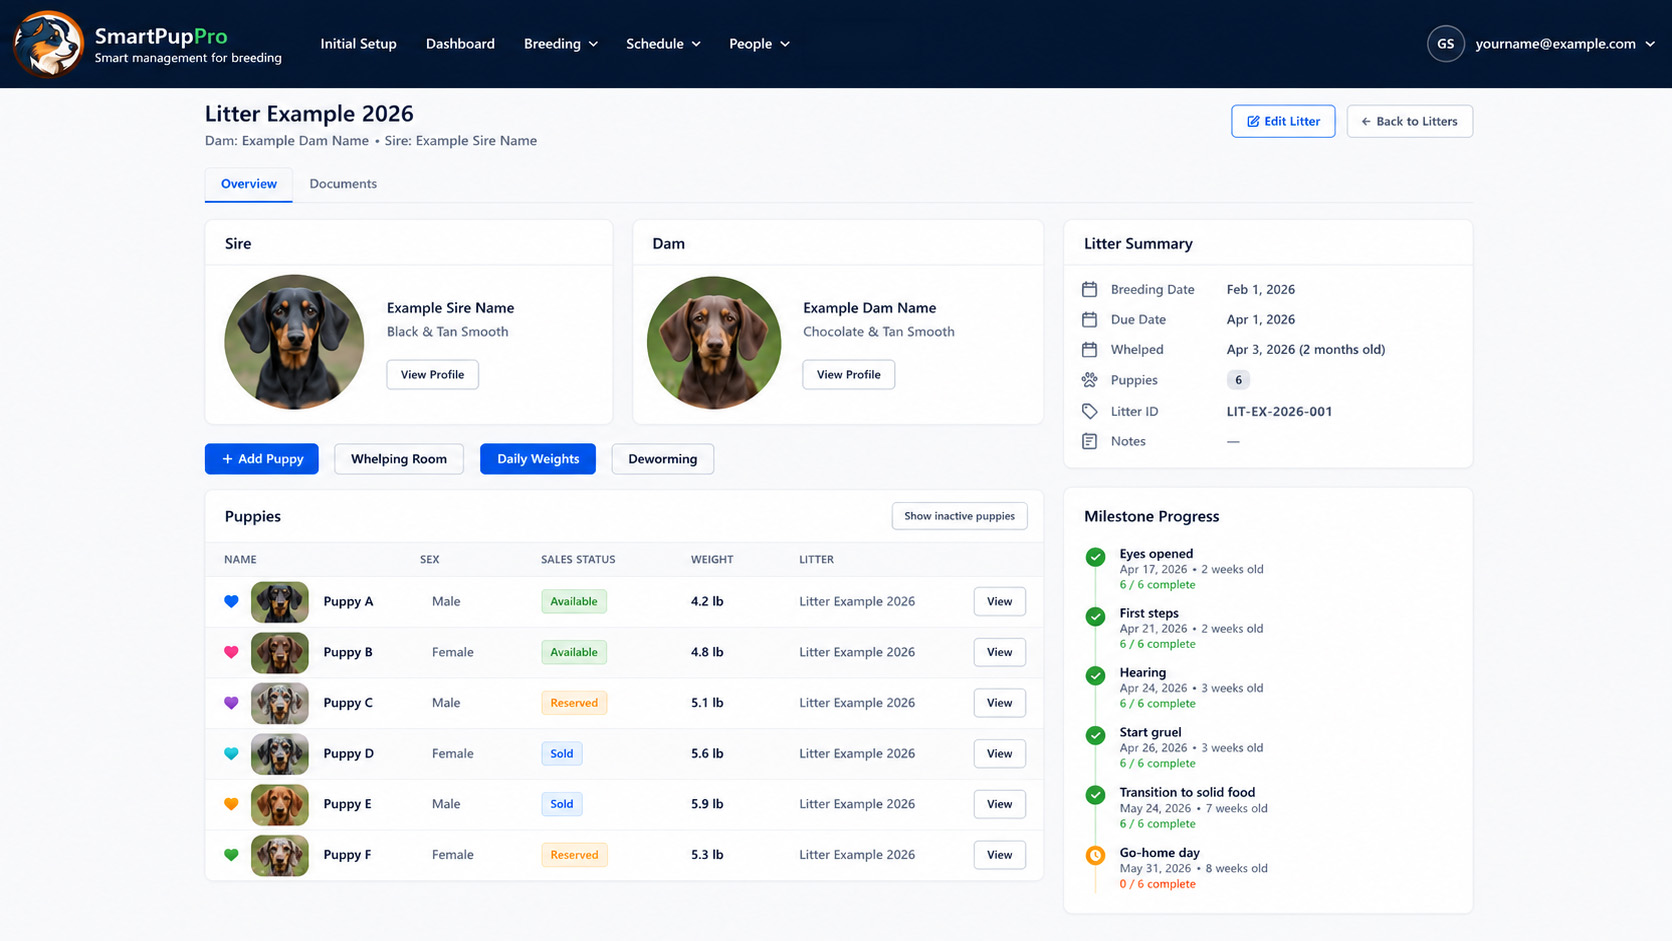View the sire's profile
This screenshot has height=941, width=1672.
point(432,374)
